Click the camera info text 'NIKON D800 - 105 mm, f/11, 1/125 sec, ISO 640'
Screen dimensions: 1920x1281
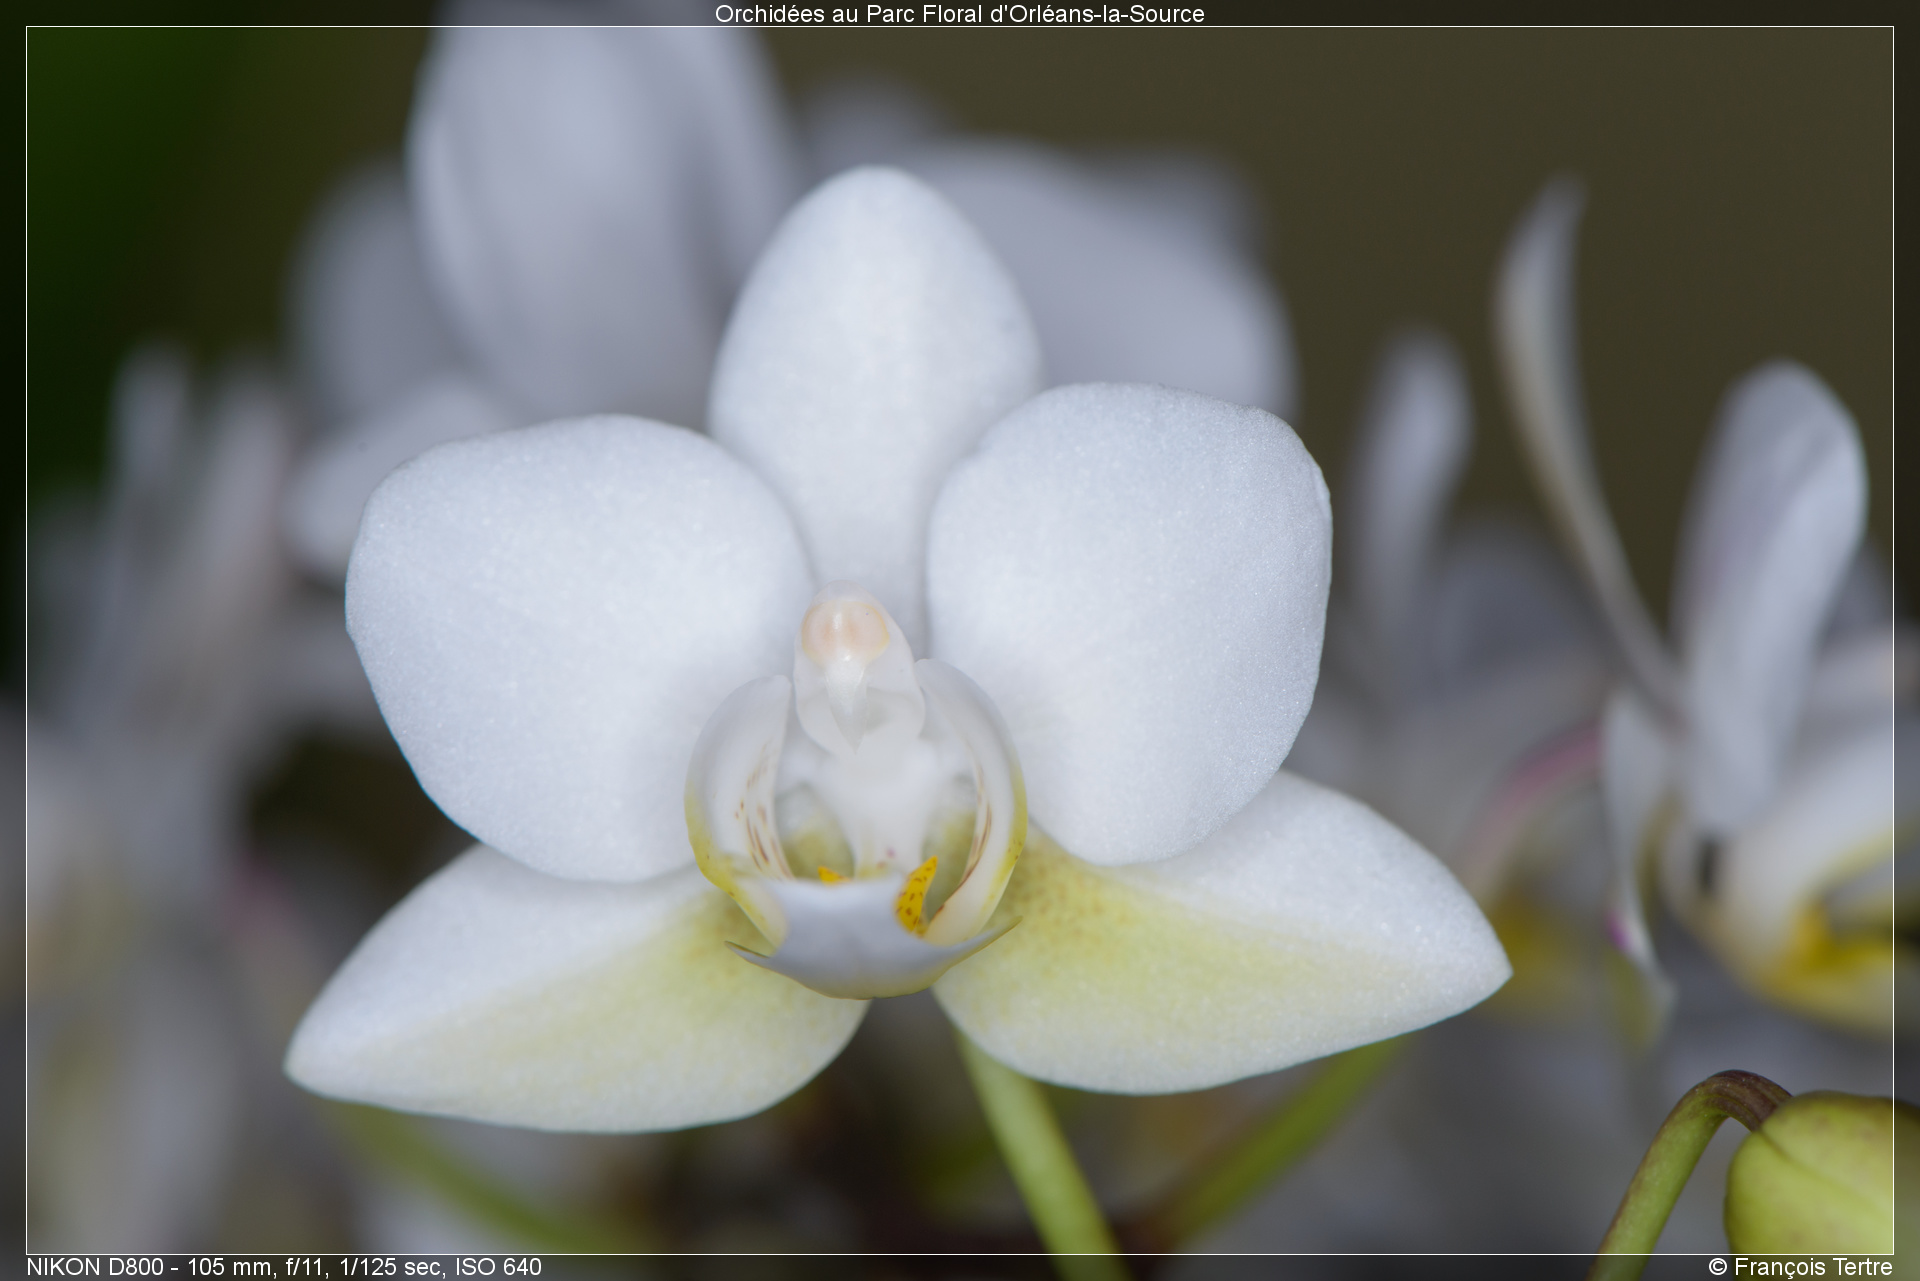pyautogui.click(x=284, y=1267)
